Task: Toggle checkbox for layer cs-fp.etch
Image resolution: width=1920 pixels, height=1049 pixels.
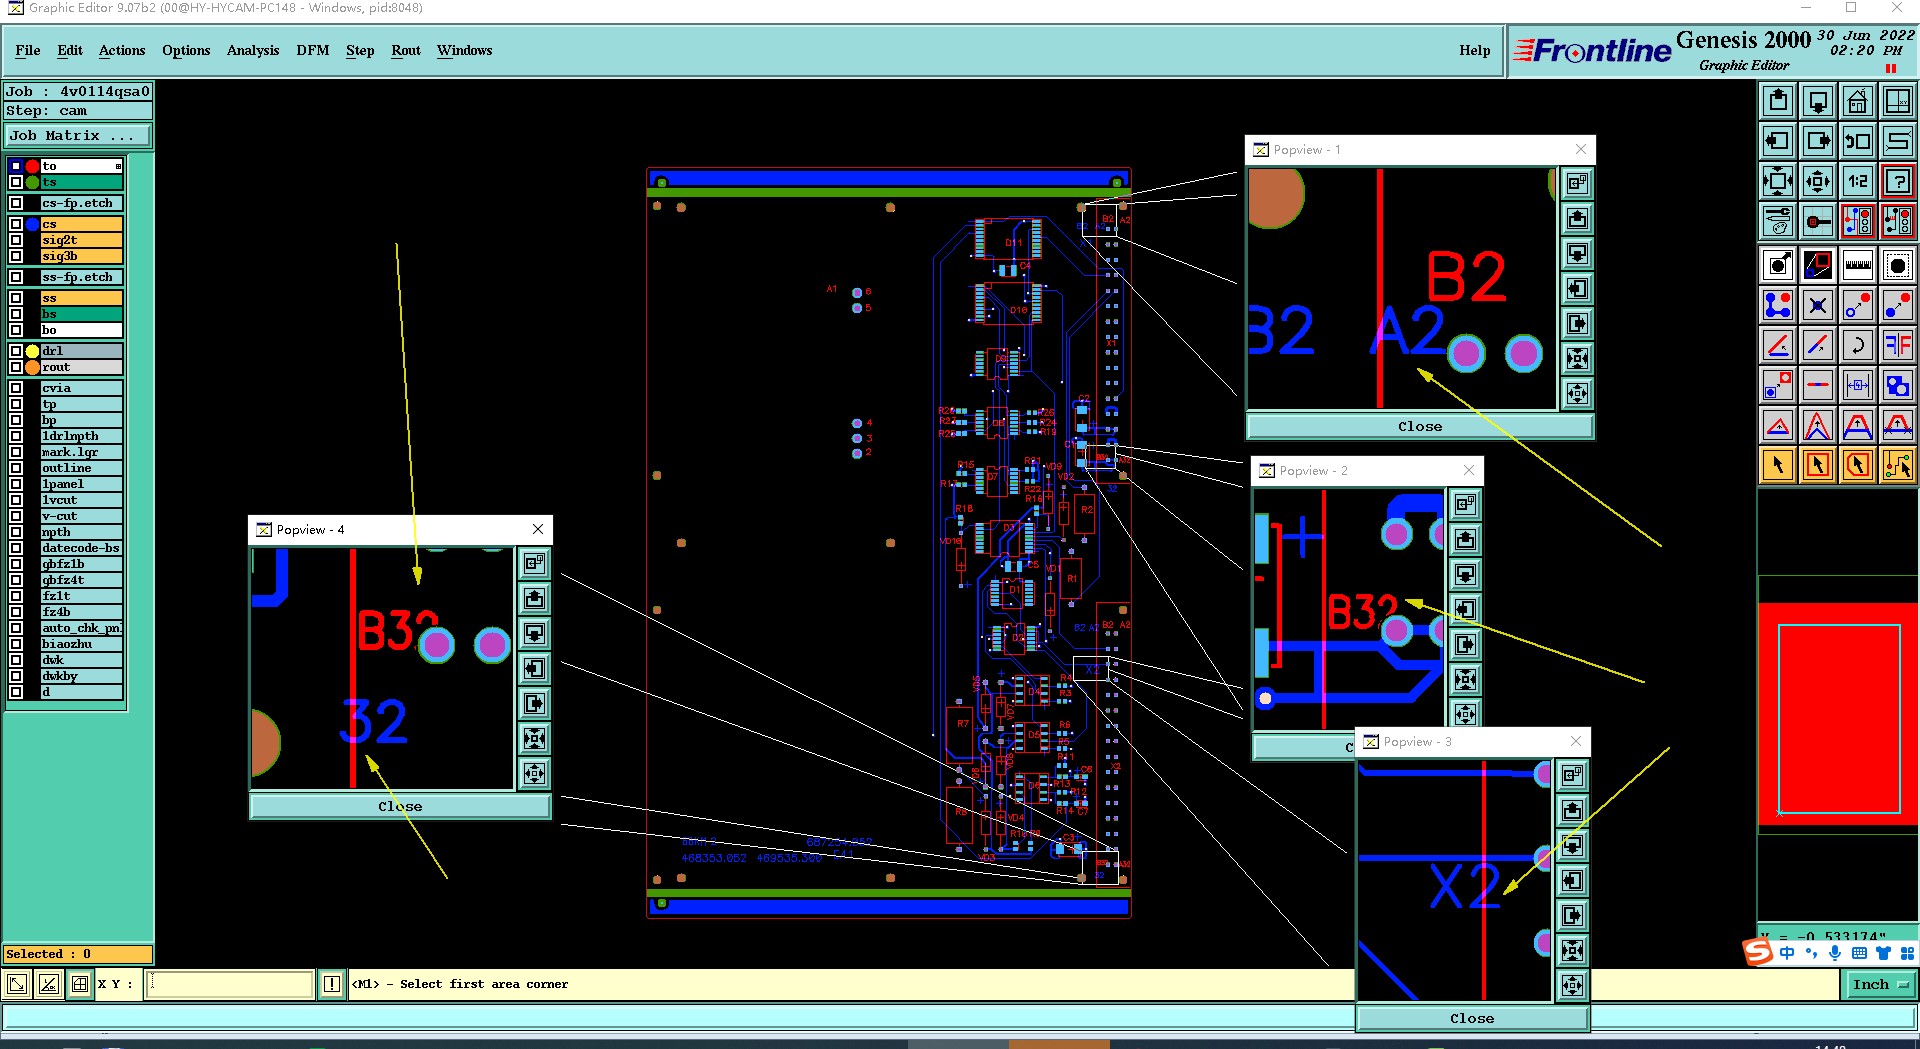Action: click(16, 203)
